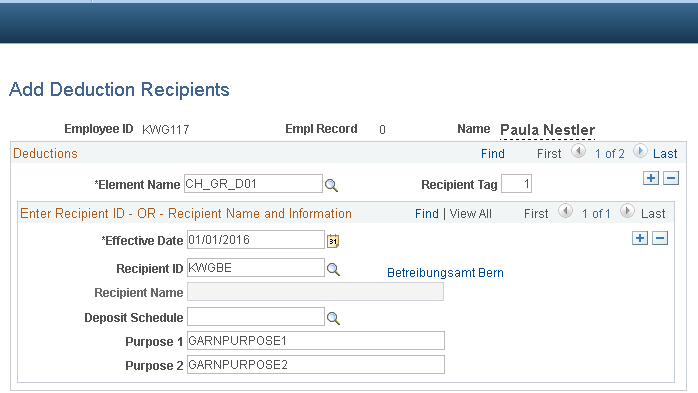Go to Last row in Deductions
The width and height of the screenshot is (698, 393).
(665, 154)
